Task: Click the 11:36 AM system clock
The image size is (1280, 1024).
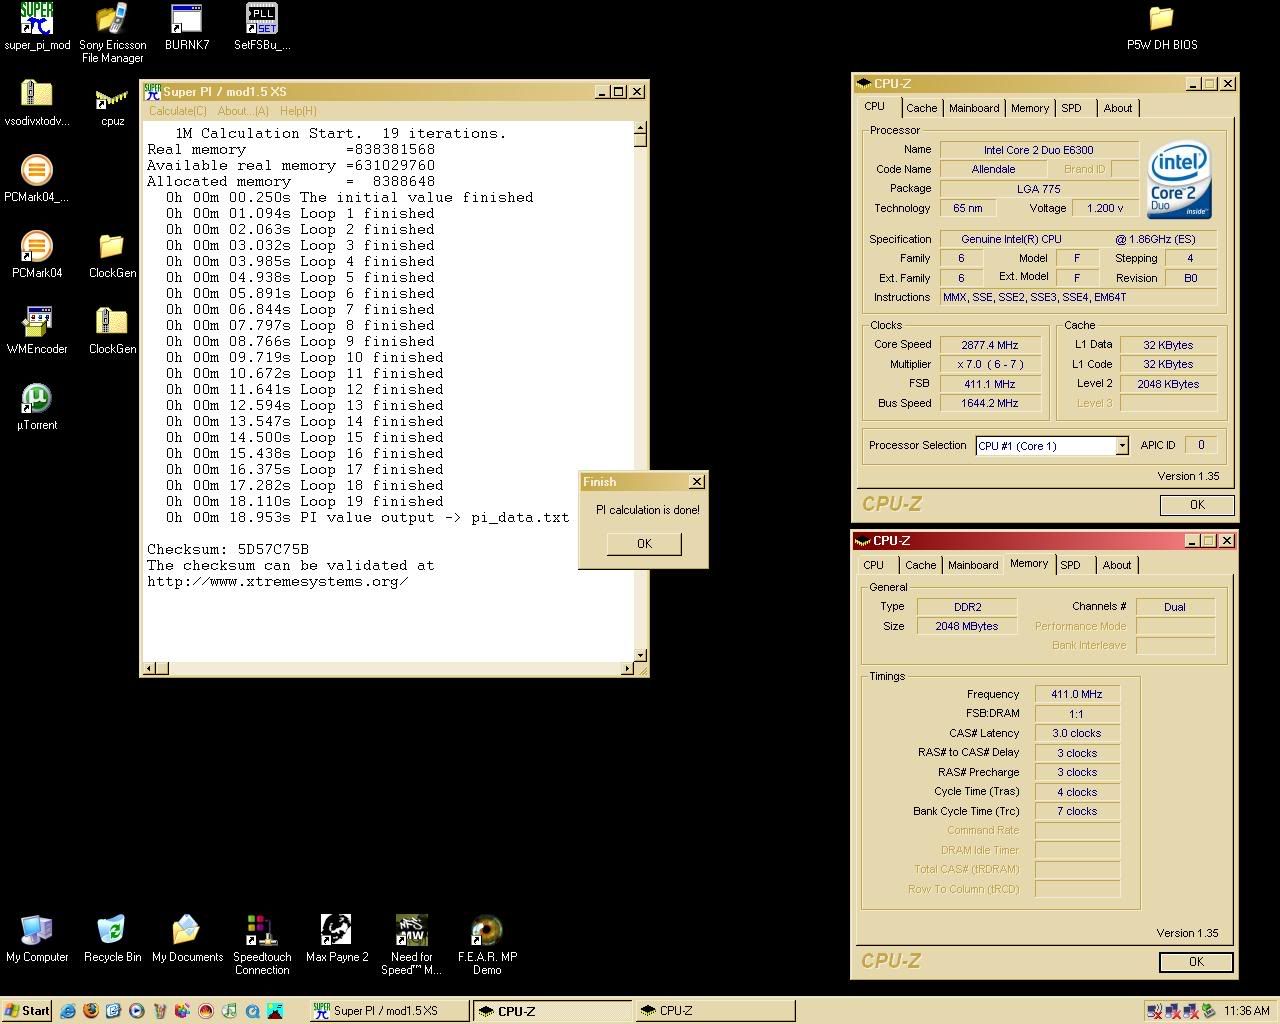Action: click(x=1246, y=1011)
